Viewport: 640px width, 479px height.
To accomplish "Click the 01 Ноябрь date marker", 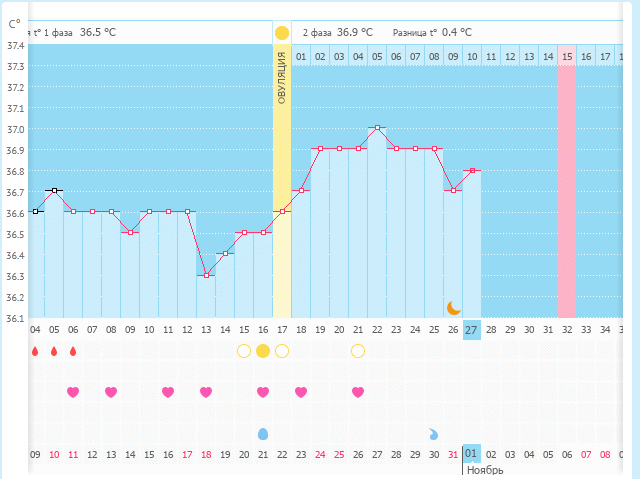I will [x=472, y=455].
